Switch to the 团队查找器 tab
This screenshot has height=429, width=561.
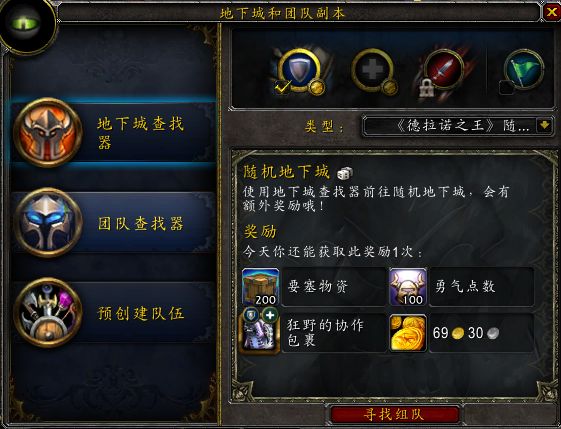point(114,223)
